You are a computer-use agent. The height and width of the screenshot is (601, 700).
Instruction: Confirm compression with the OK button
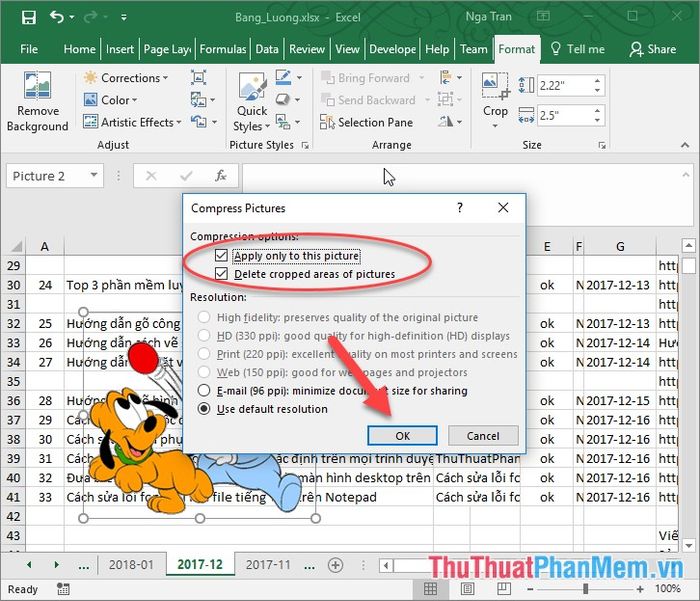click(x=402, y=435)
